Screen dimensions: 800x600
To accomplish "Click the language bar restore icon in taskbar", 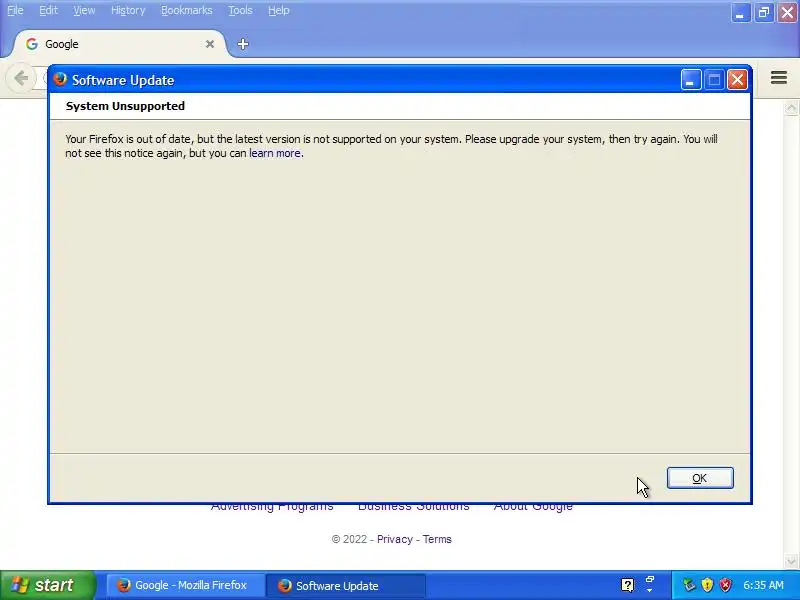I will [x=650, y=580].
